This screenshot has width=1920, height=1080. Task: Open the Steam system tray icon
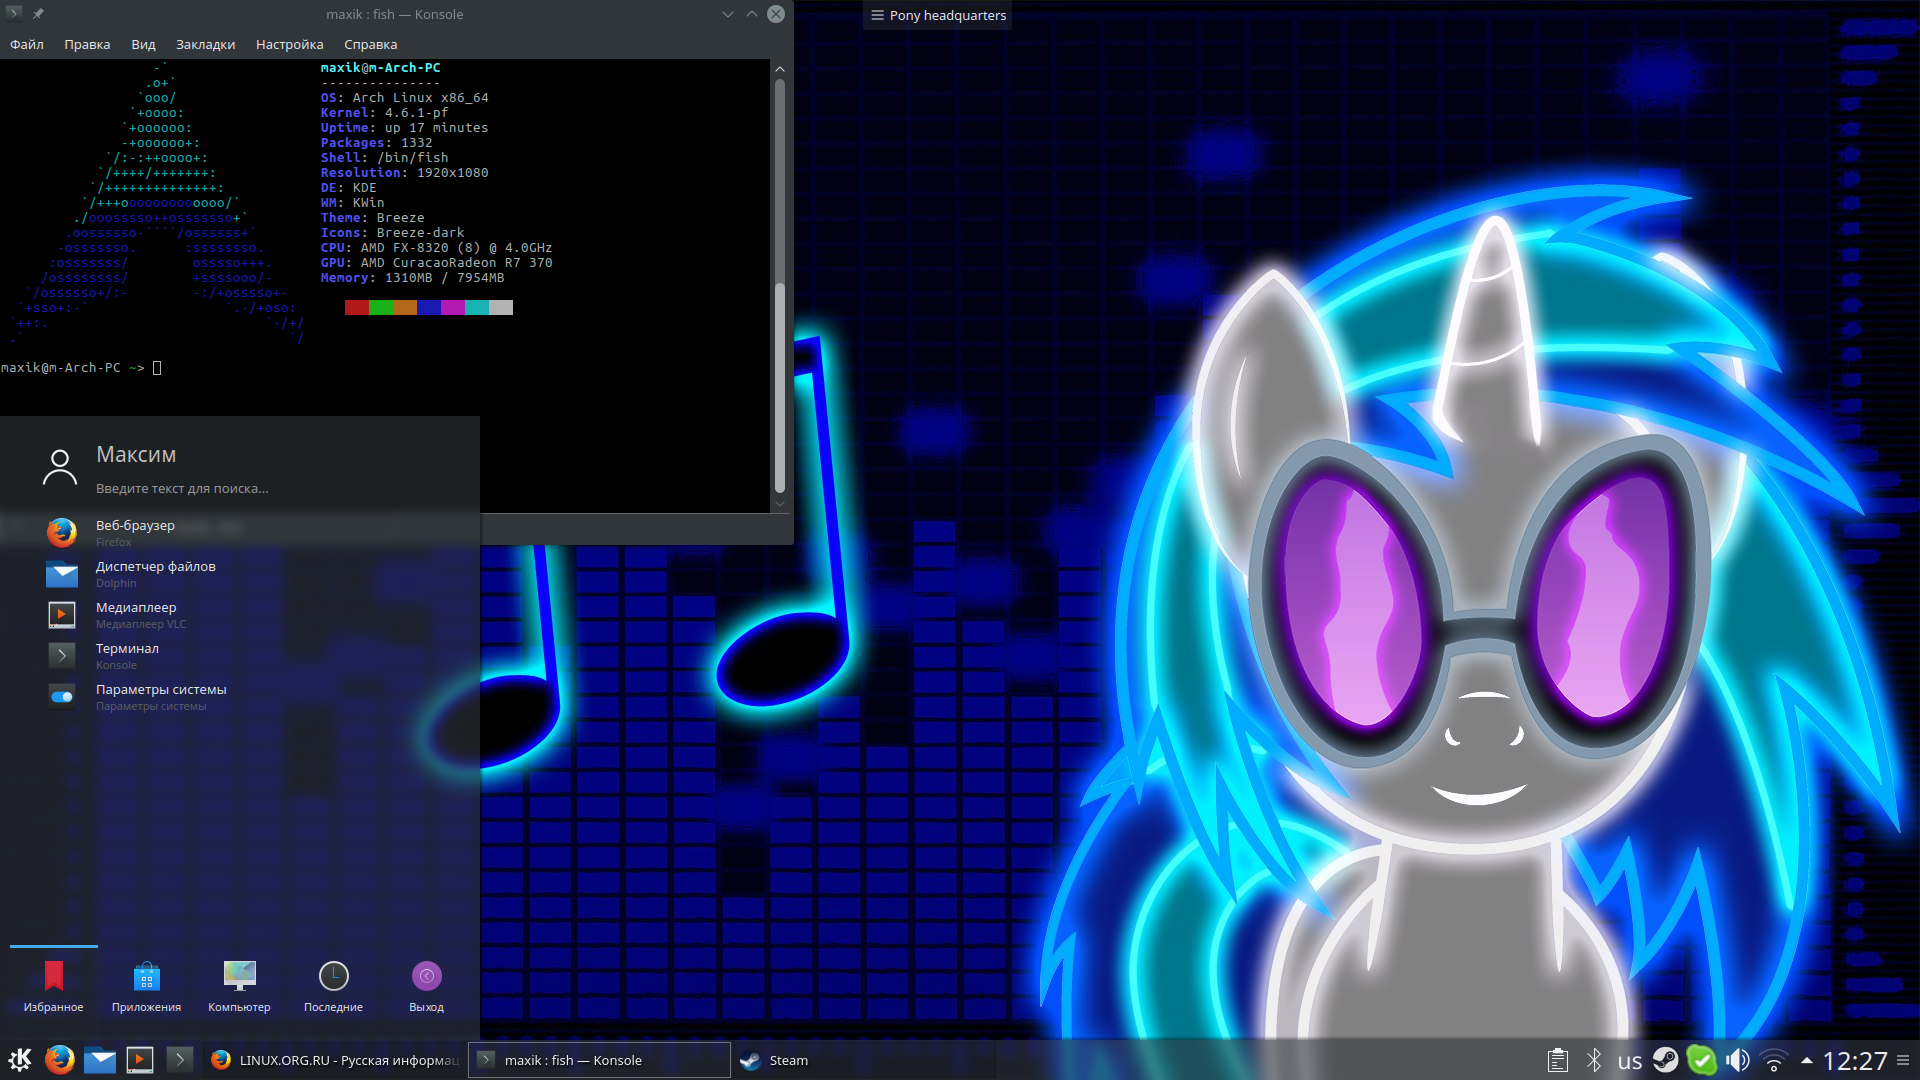point(1665,1060)
